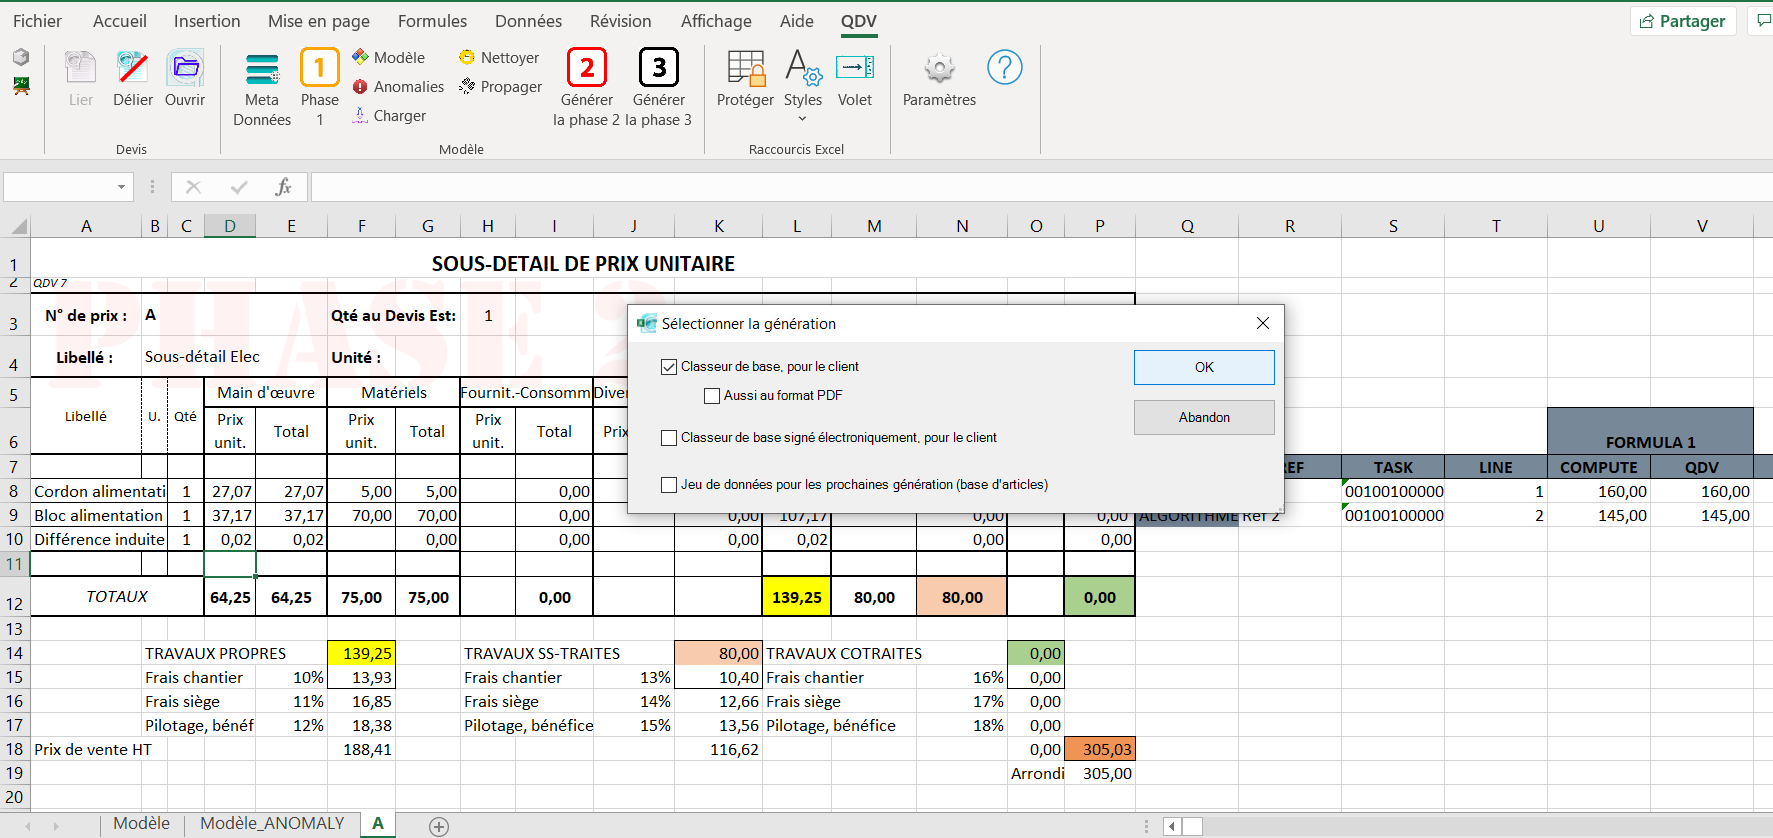The image size is (1773, 838).
Task: Run the Nettoyer tool
Action: 499,58
